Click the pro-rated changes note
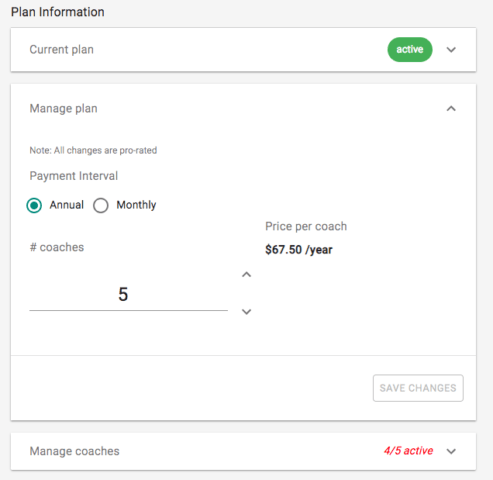Screen dimensions: 493x480 click(93, 150)
